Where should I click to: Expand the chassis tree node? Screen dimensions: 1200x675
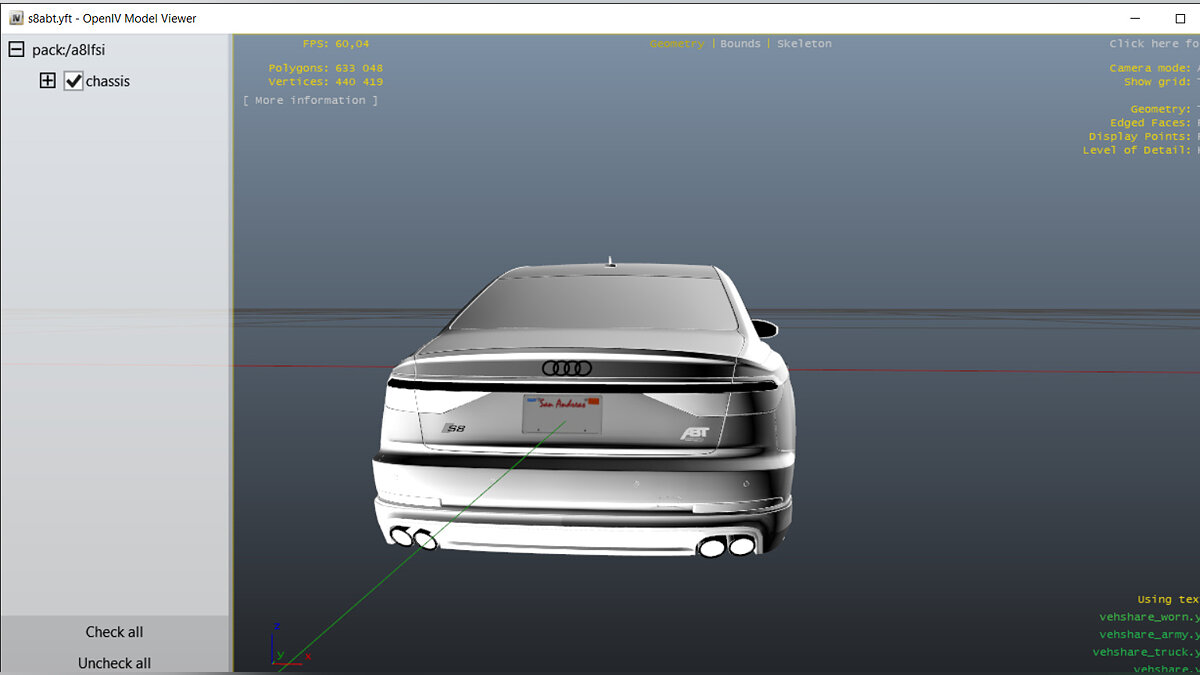47,81
